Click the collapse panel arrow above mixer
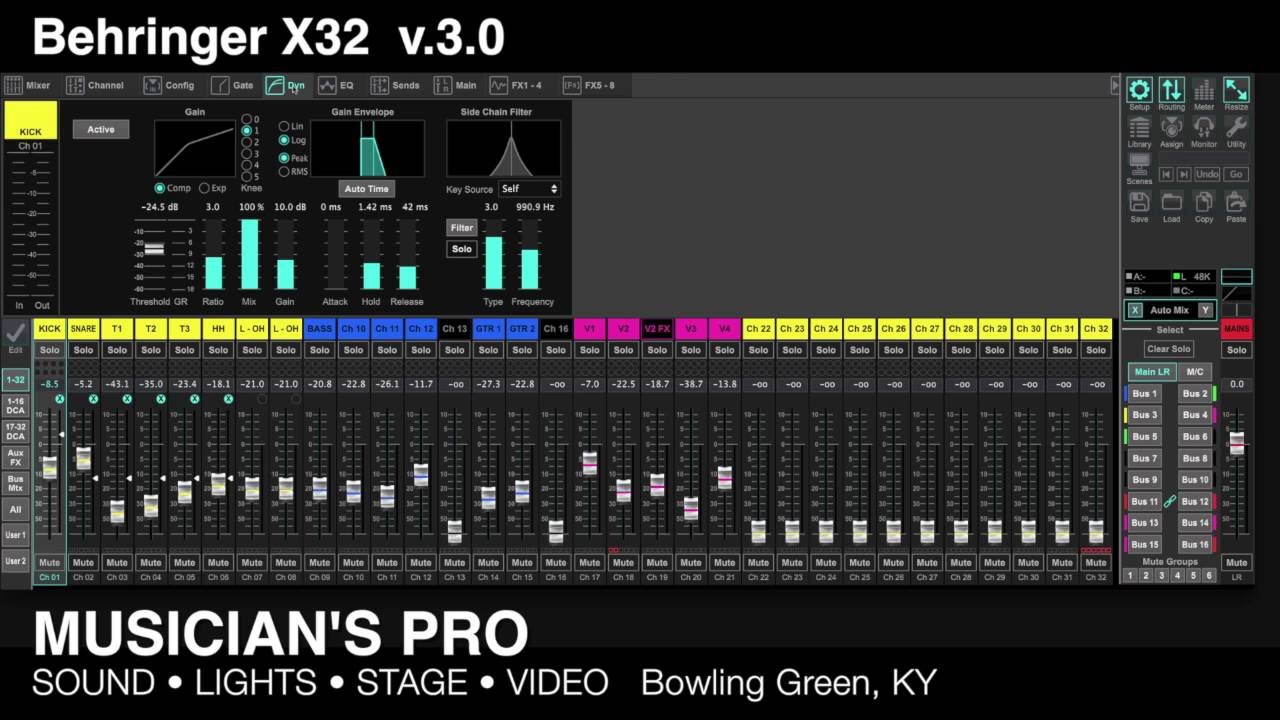Image resolution: width=1280 pixels, height=720 pixels. click(1115, 86)
